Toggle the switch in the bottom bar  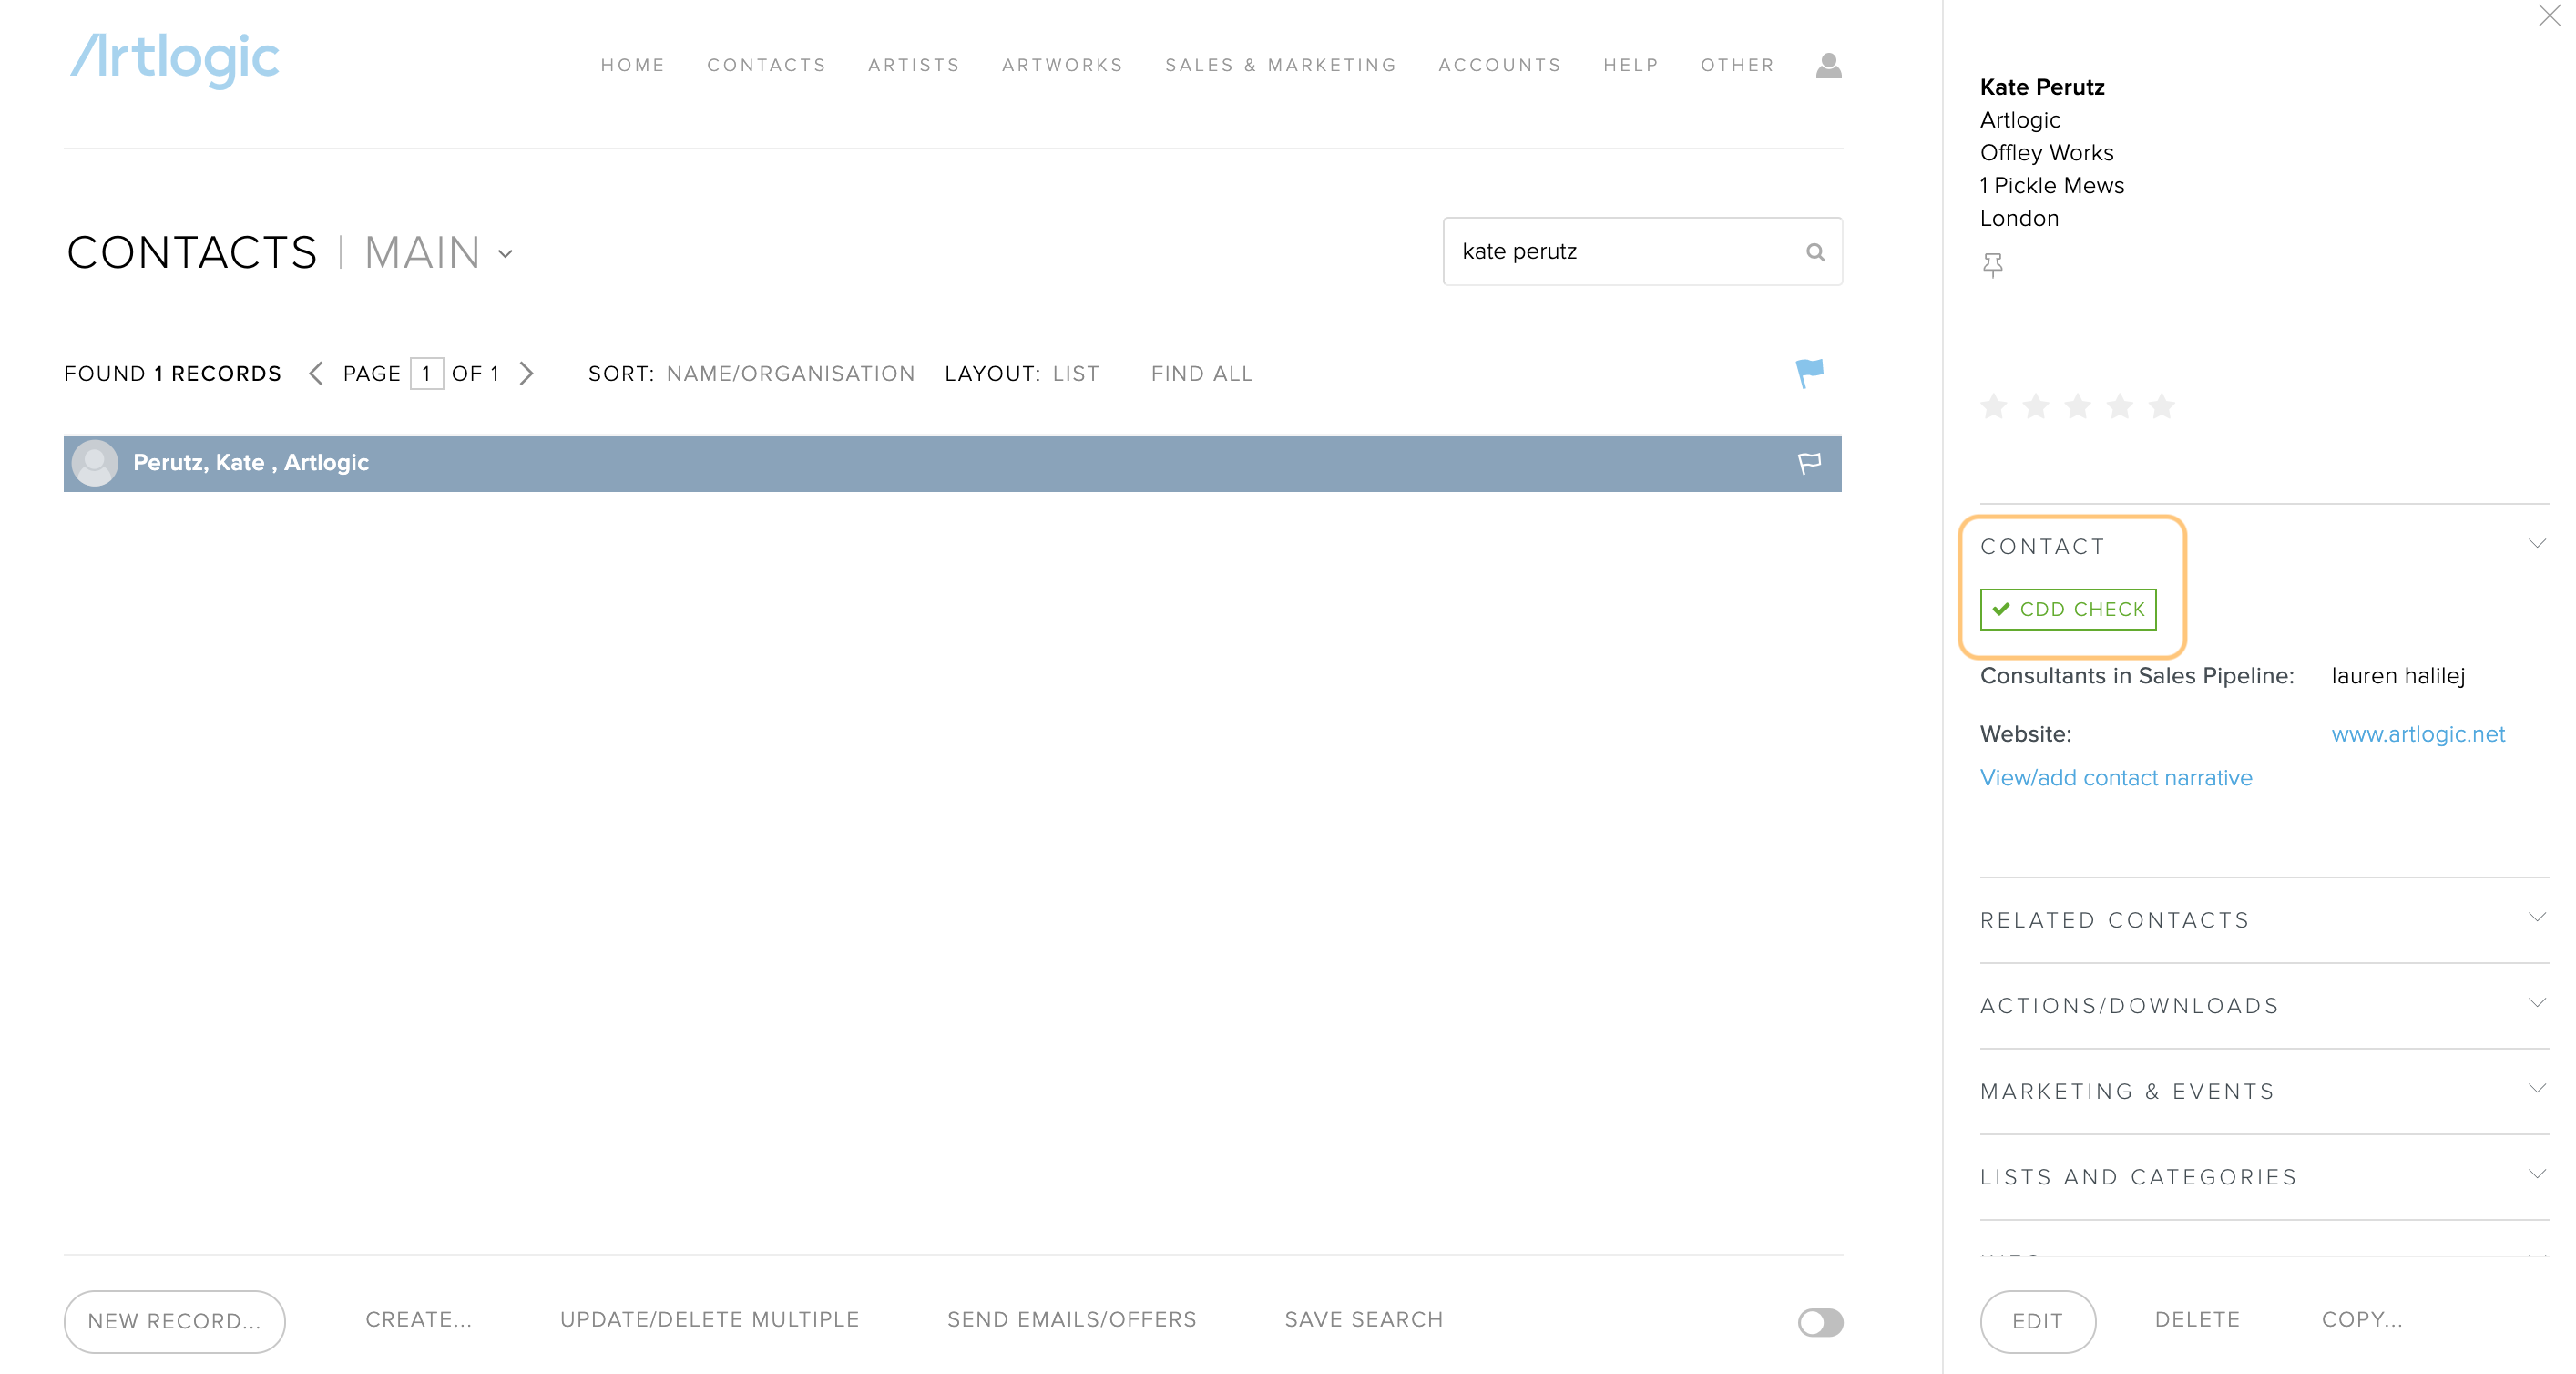click(1820, 1322)
